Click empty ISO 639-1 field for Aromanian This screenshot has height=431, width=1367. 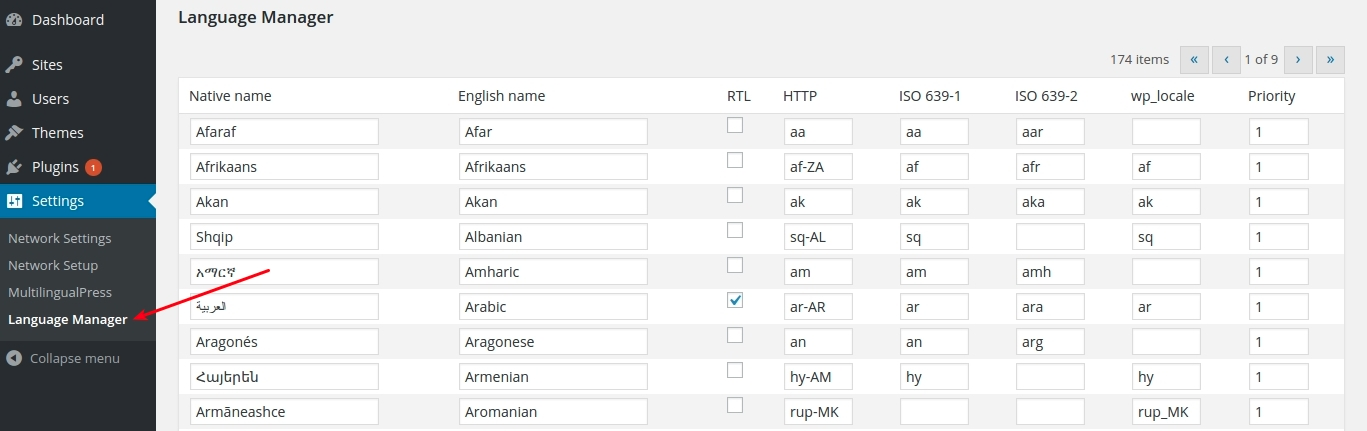[934, 412]
